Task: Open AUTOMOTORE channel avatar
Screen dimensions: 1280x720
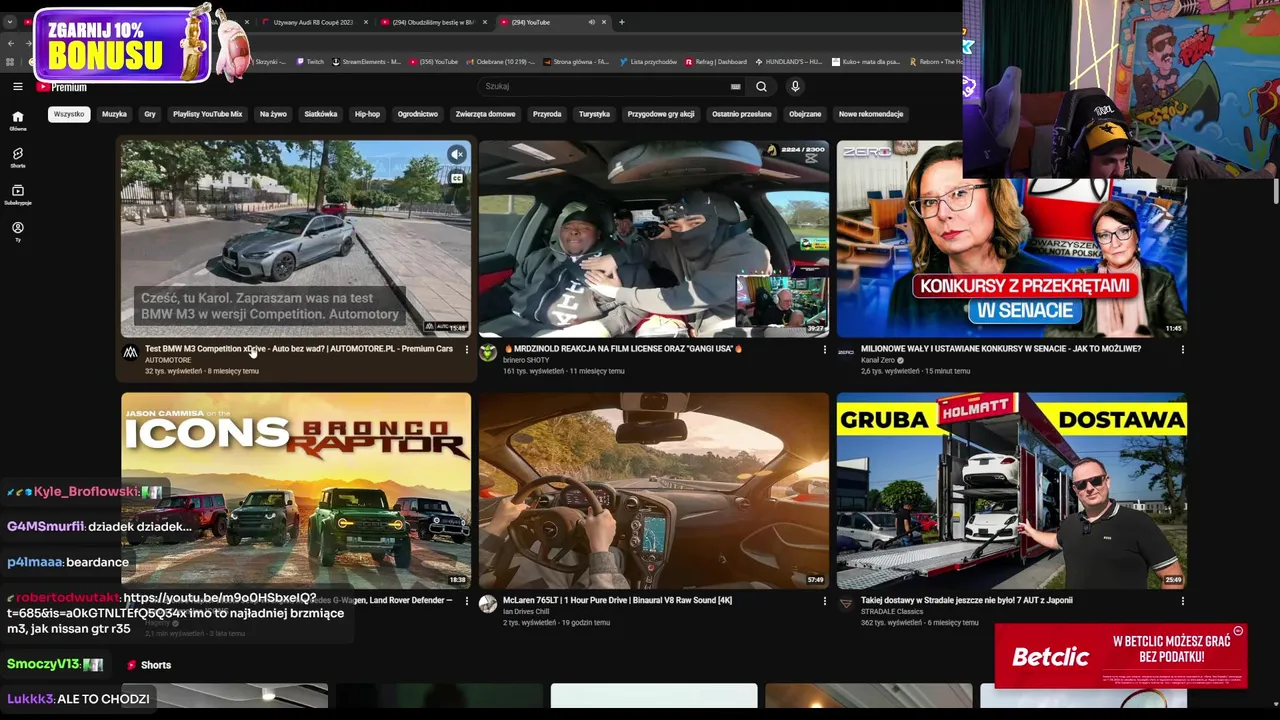Action: pos(130,353)
